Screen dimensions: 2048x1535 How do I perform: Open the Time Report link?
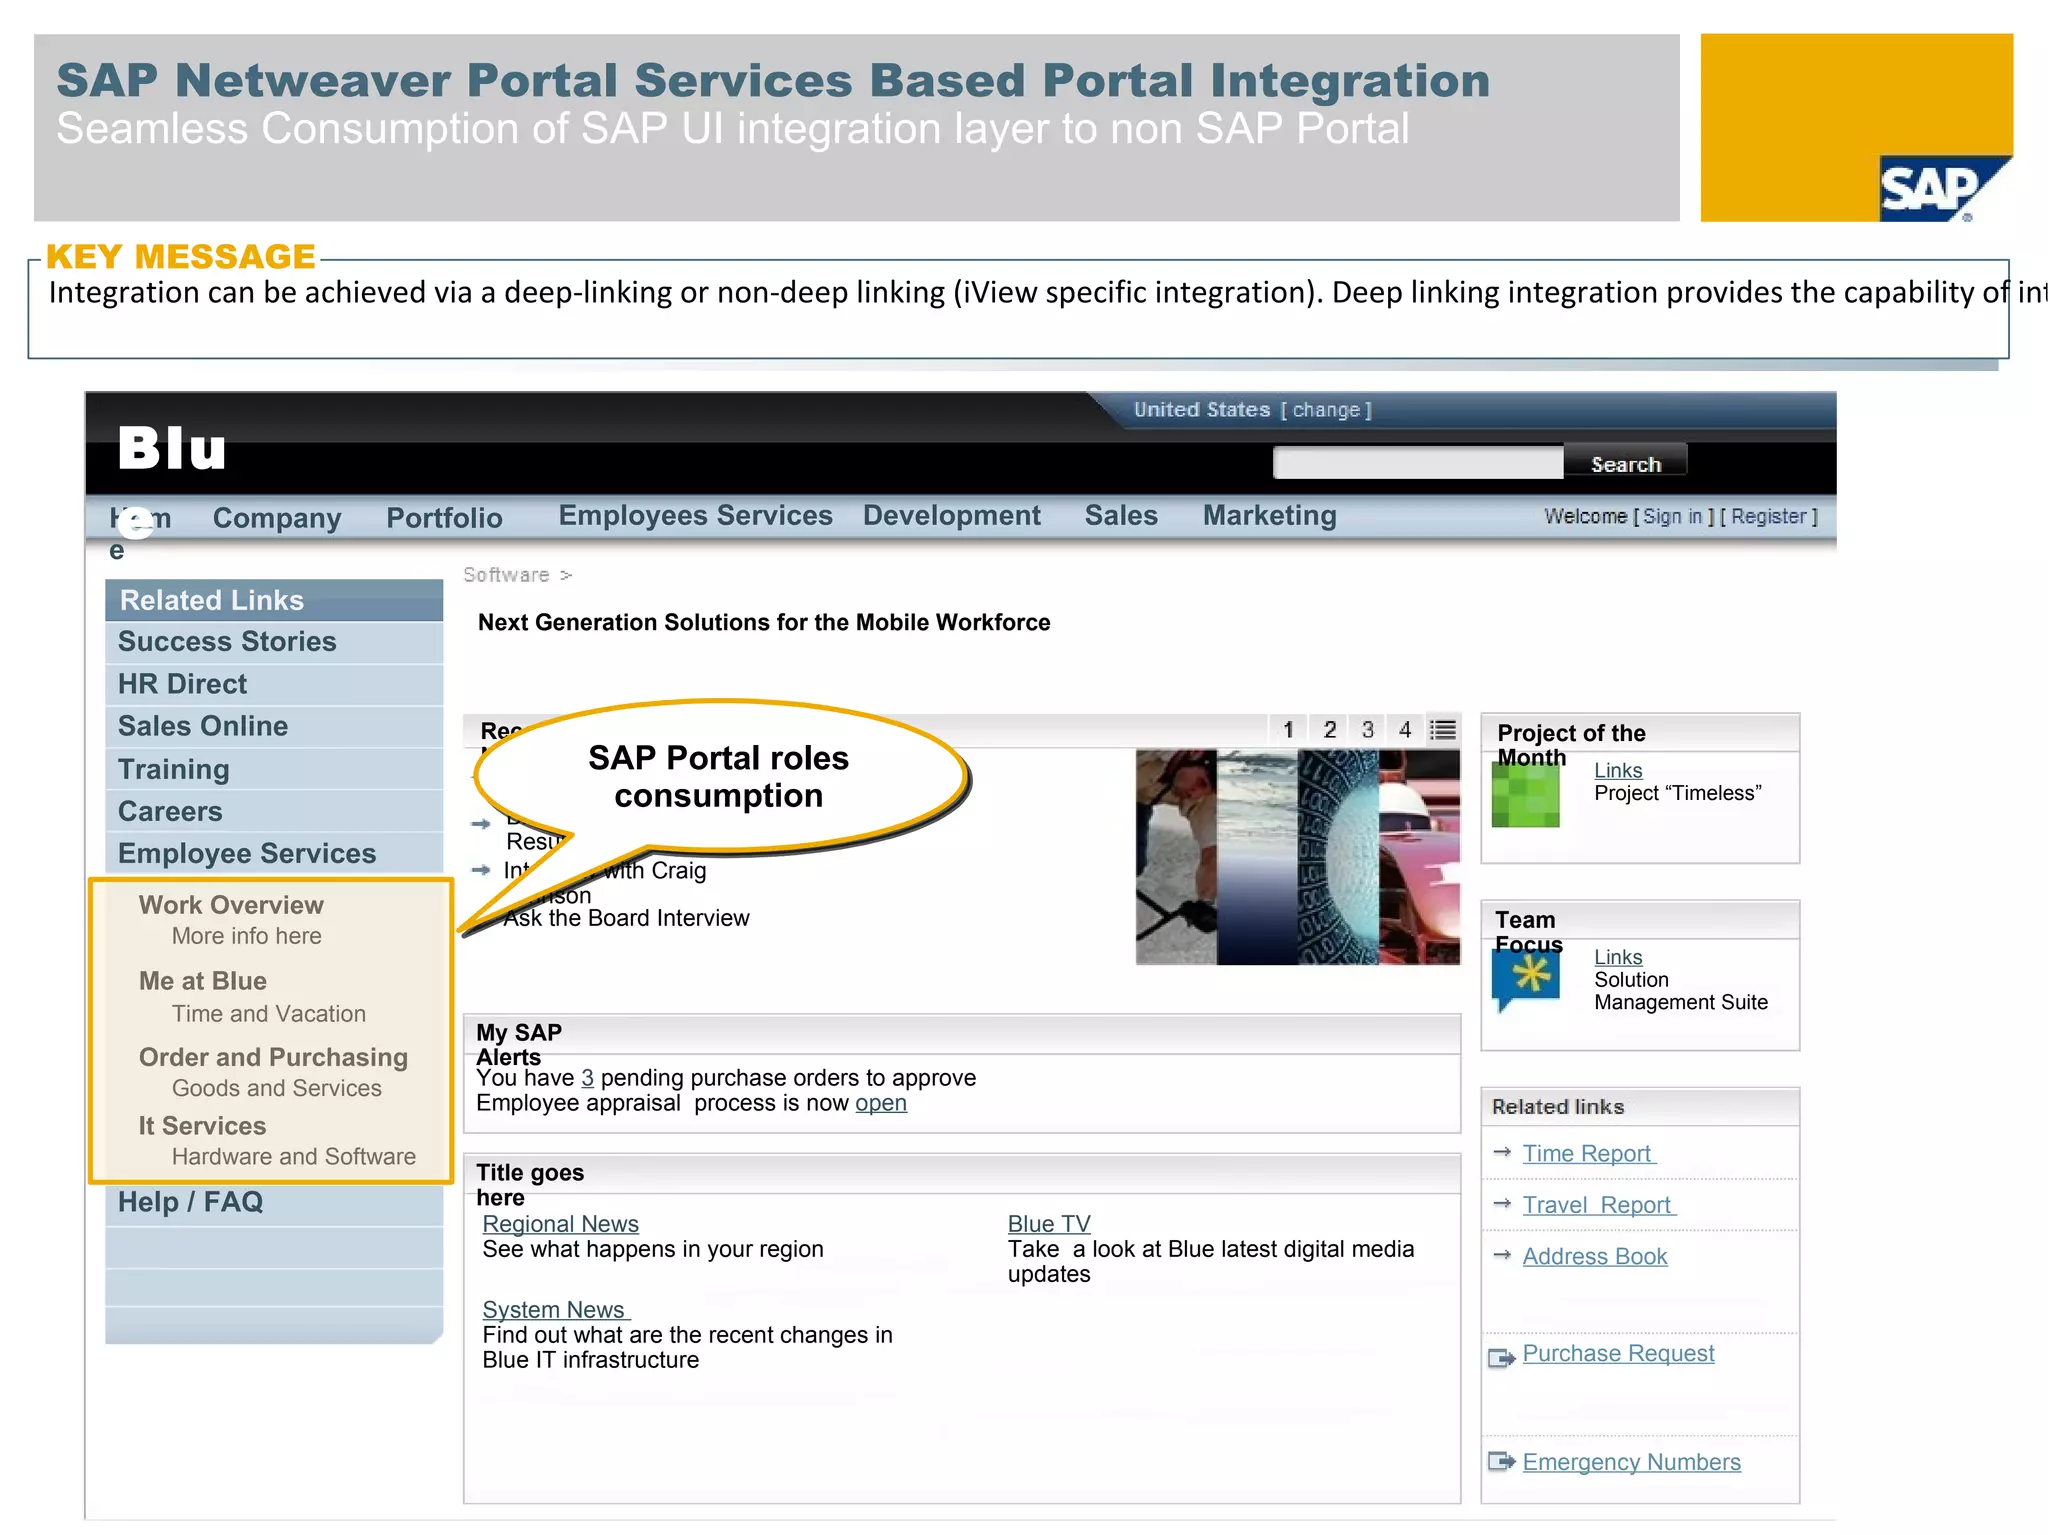click(1589, 1153)
